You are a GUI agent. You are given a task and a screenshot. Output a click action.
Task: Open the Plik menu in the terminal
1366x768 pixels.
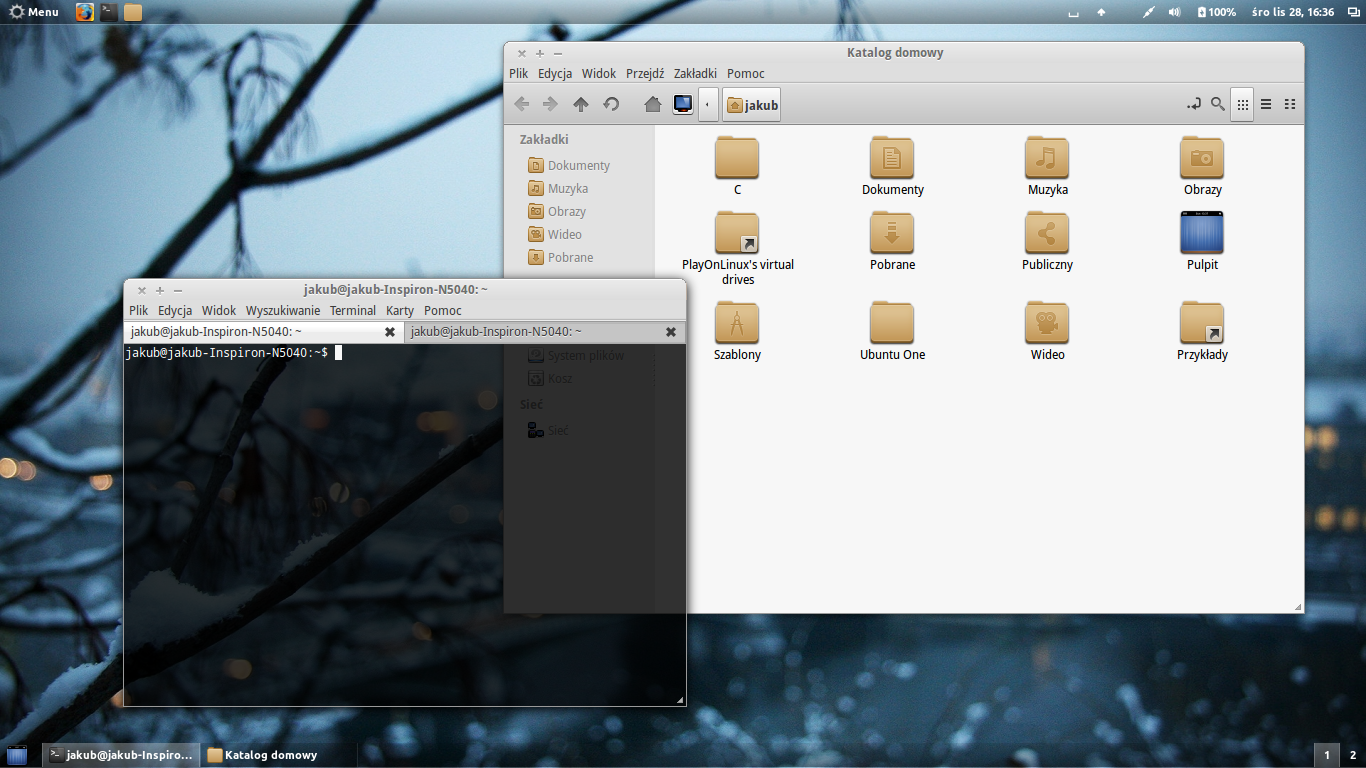click(x=138, y=311)
